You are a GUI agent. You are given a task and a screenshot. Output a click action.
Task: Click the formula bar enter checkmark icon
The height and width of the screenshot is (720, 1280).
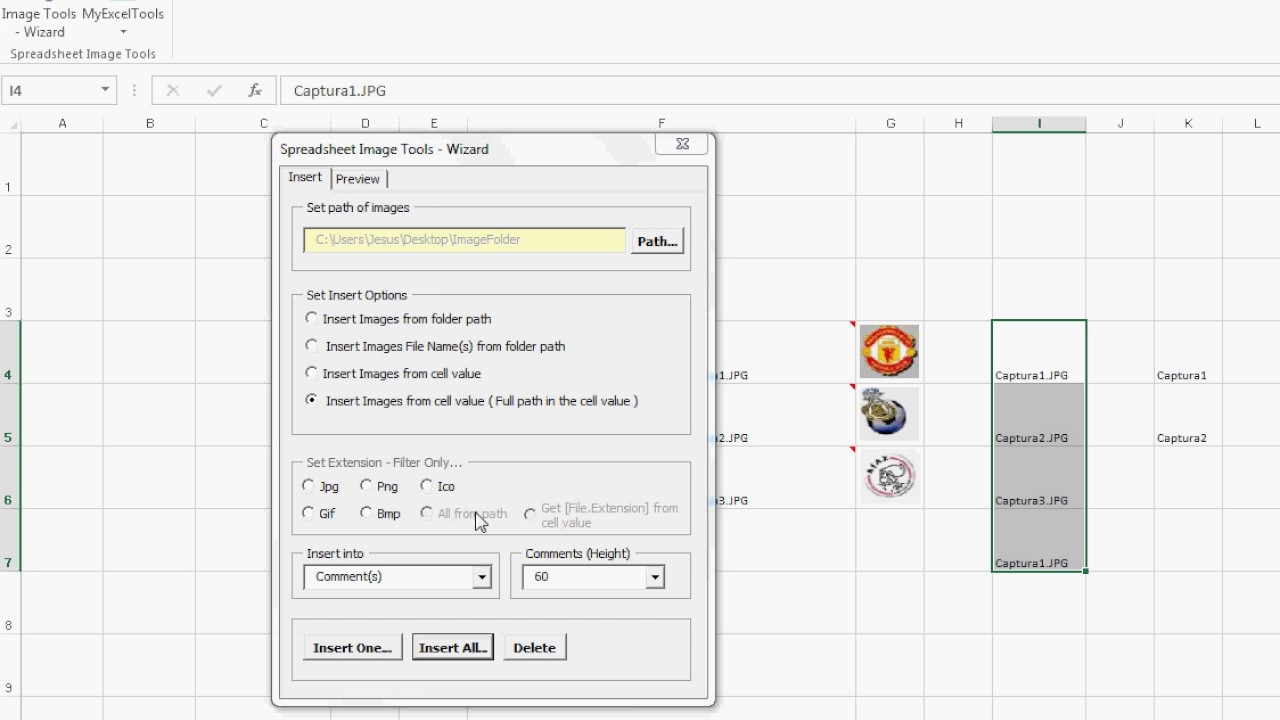[214, 90]
